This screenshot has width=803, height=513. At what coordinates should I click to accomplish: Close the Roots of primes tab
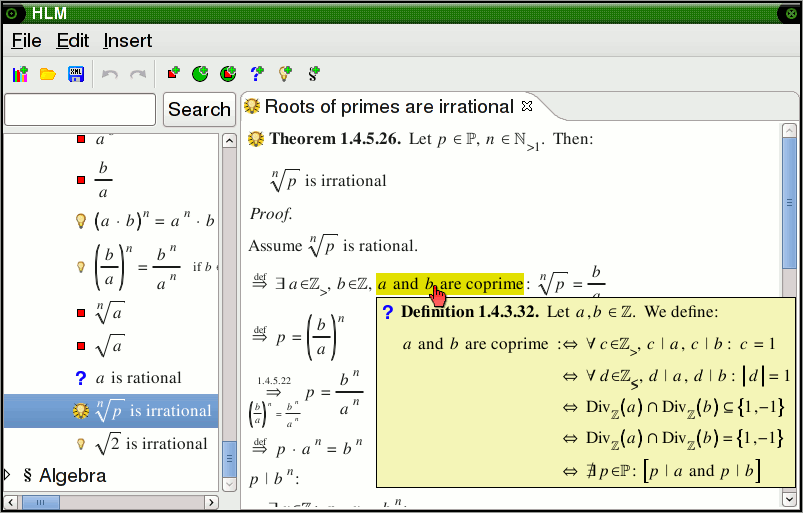tap(528, 106)
